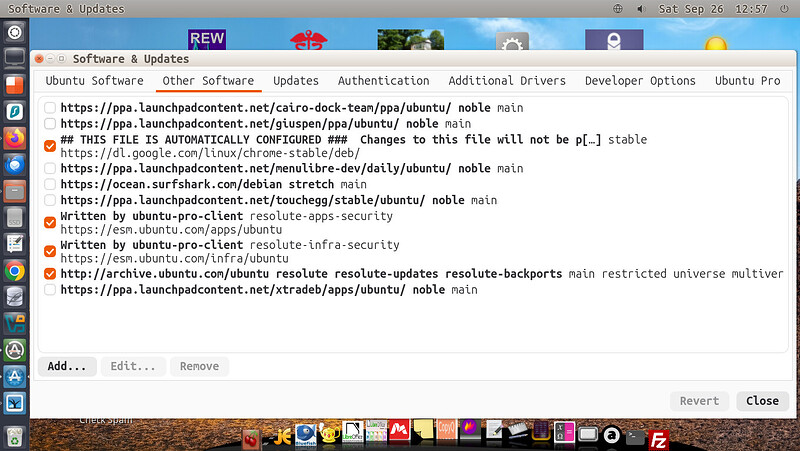Launch jEdit from the bottom dock
Image resolution: width=800 pixels, height=451 pixels.
click(x=281, y=437)
